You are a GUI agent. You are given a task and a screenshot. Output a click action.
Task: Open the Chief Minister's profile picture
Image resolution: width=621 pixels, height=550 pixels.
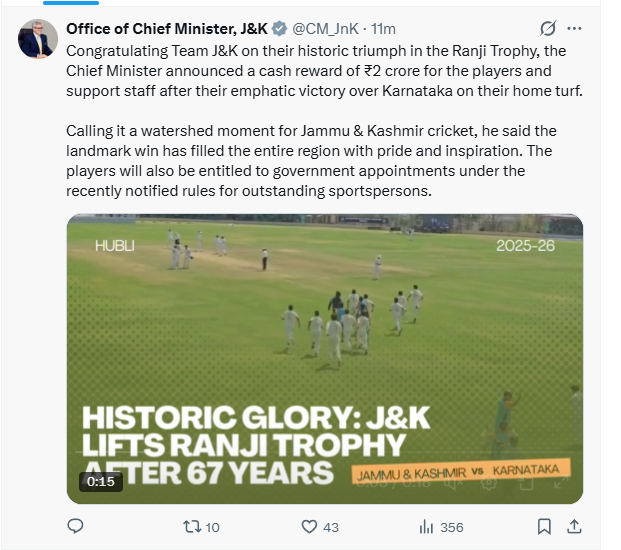click(x=38, y=39)
